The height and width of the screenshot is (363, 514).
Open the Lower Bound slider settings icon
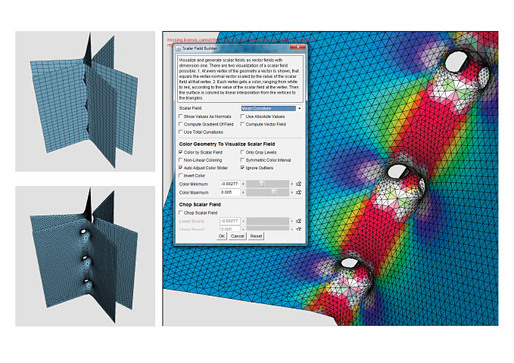(x=299, y=221)
